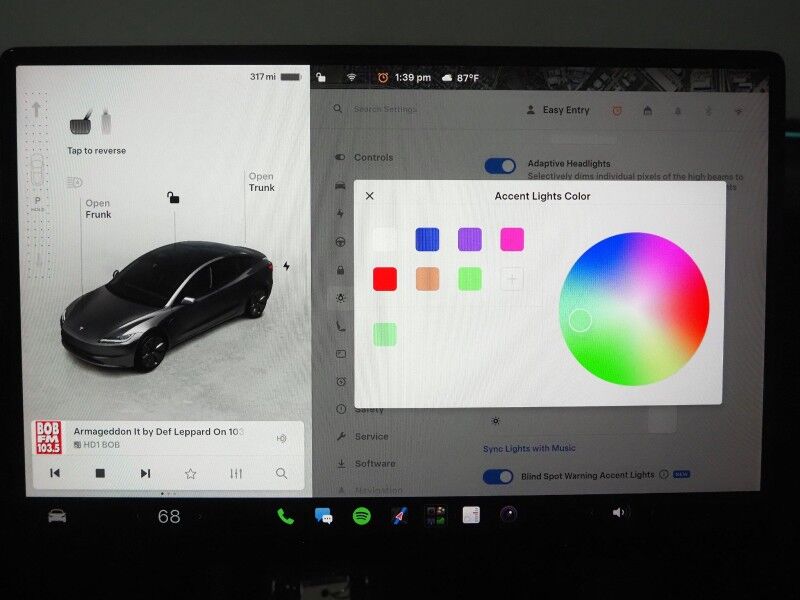This screenshot has width=800, height=600.
Task: Click the Search Settings field
Action: point(385,109)
